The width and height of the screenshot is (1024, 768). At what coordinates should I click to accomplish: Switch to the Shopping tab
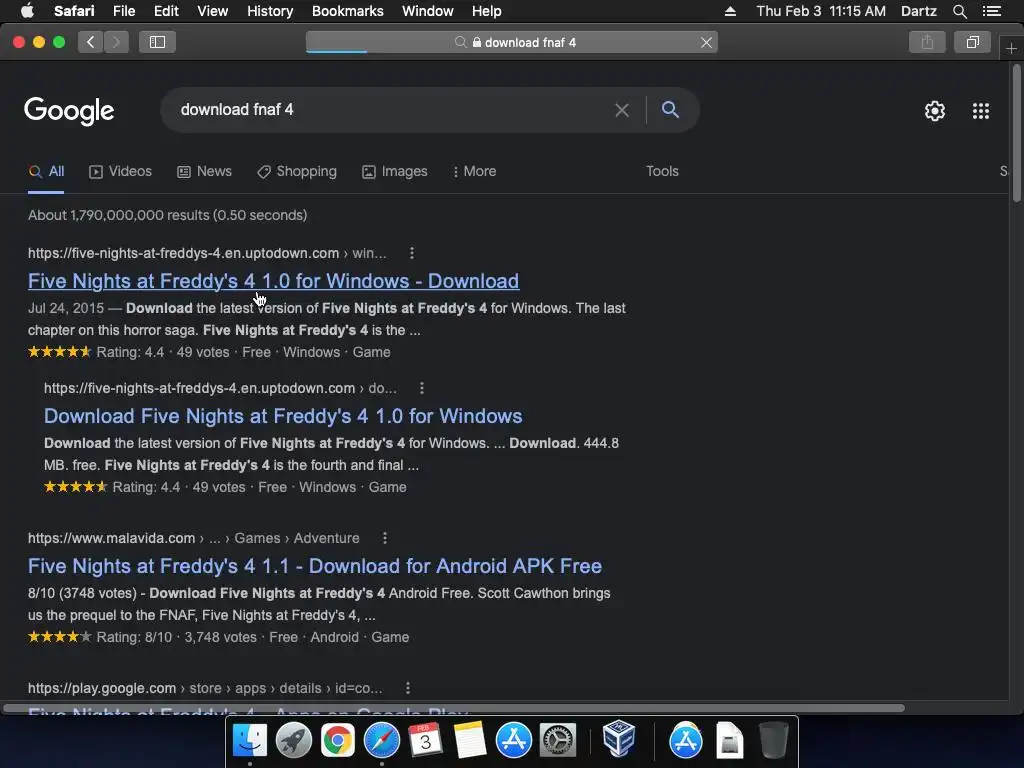pos(296,171)
